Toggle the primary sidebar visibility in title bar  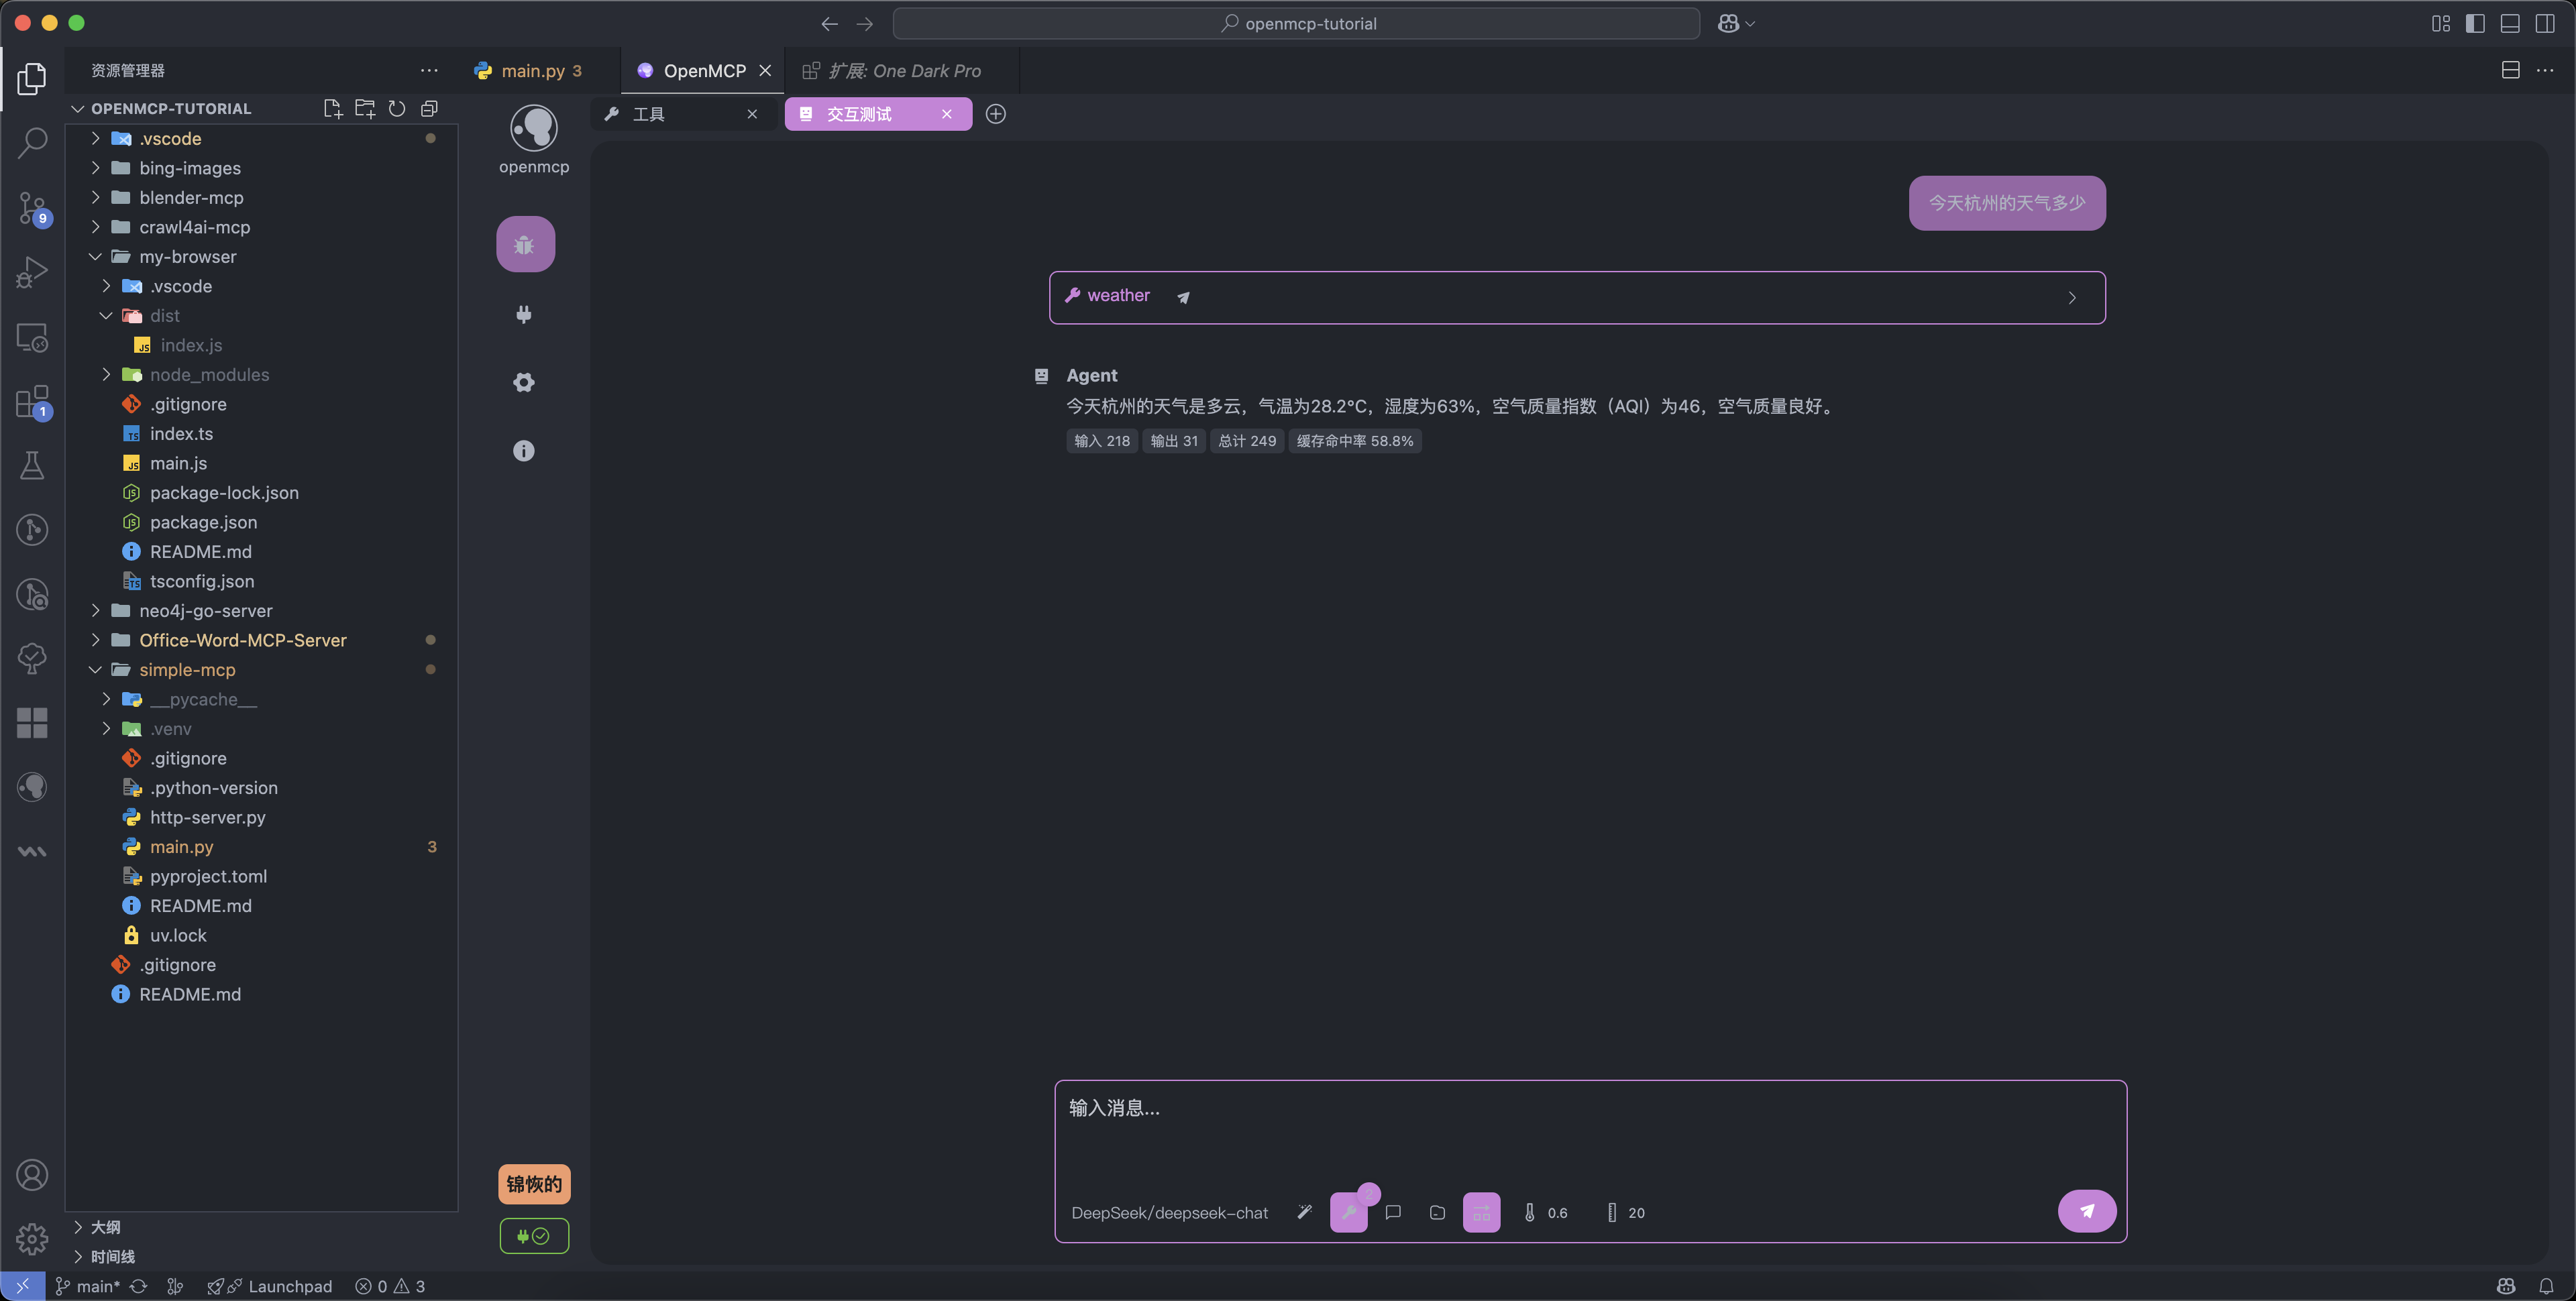click(2475, 22)
